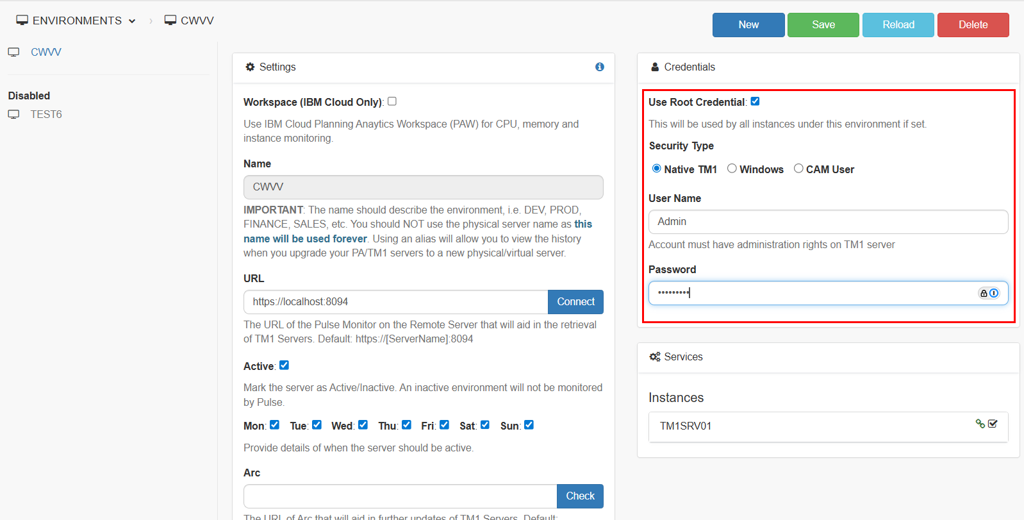The image size is (1024, 520).
Task: Click the password manager icon in Password field
Action: pyautogui.click(x=994, y=293)
